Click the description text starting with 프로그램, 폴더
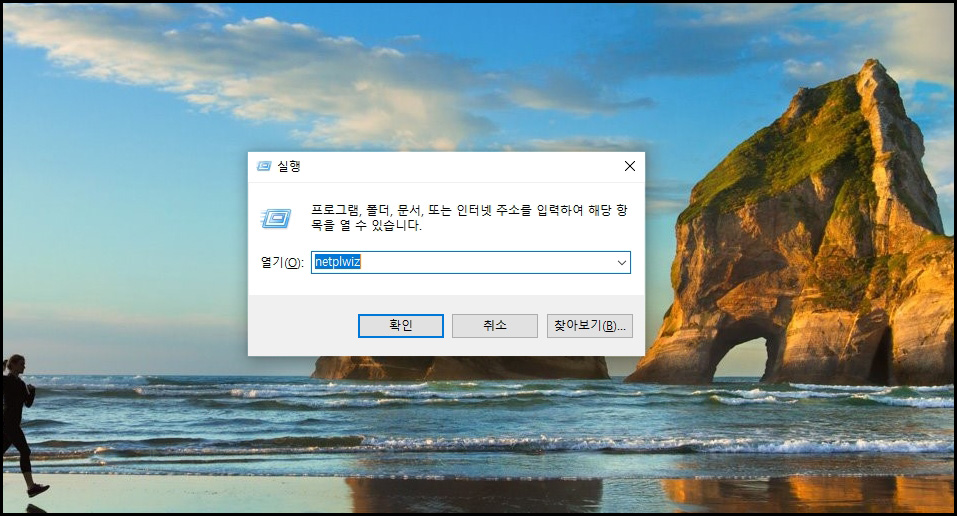 (469, 217)
